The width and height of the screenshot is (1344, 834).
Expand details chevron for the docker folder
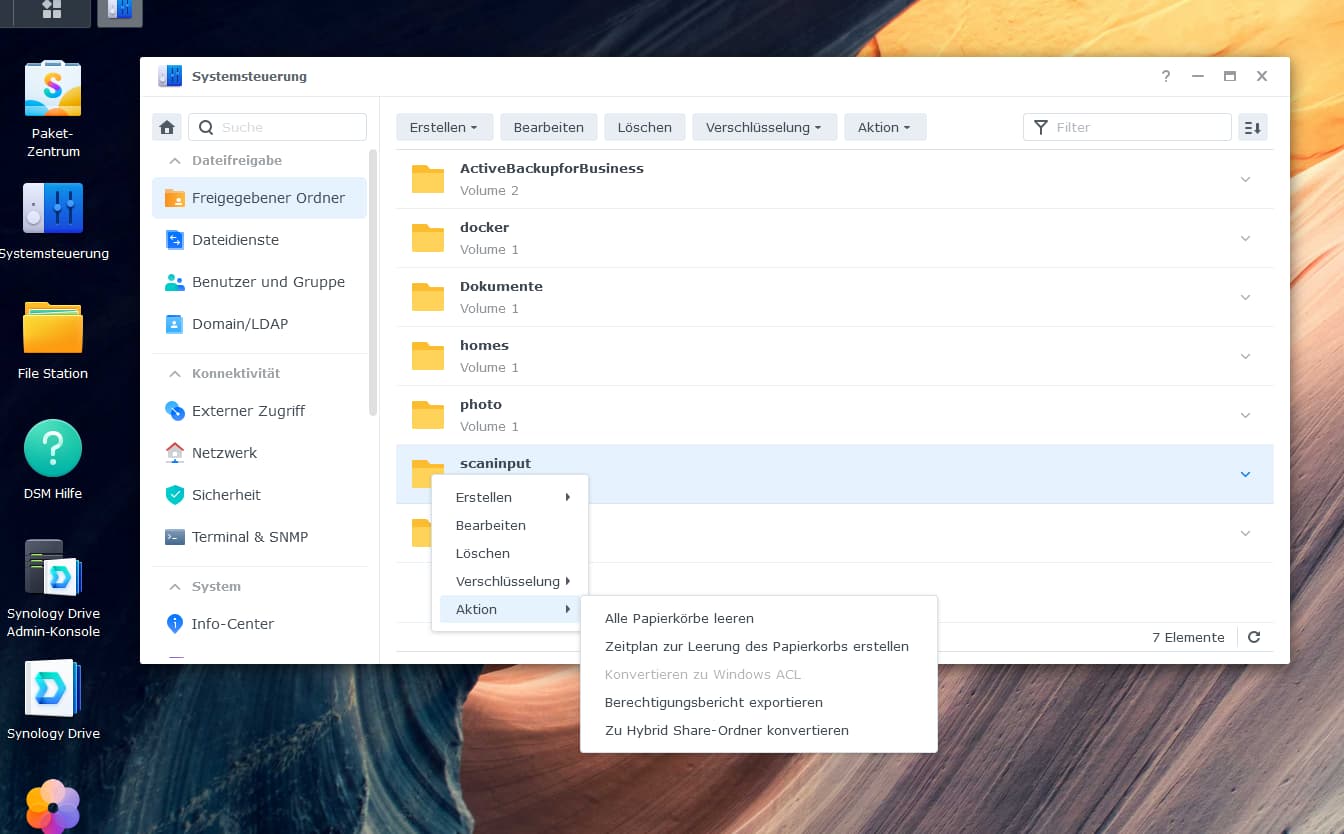tap(1245, 238)
